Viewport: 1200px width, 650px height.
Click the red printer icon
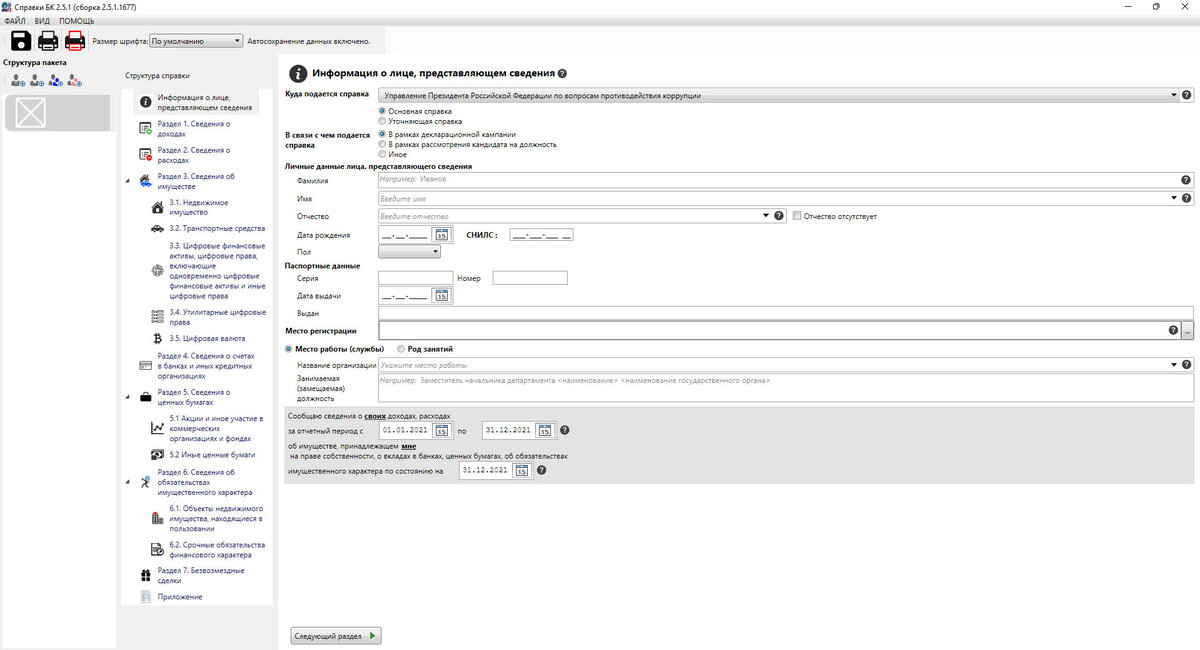[x=75, y=41]
